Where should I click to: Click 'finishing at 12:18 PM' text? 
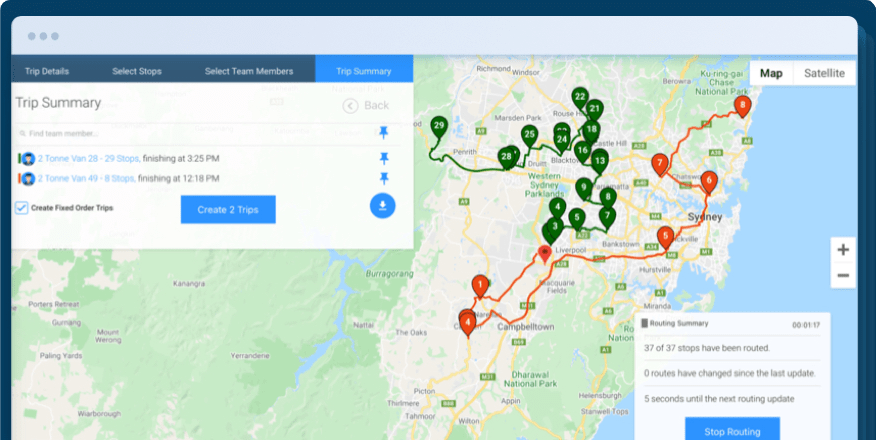click(179, 179)
